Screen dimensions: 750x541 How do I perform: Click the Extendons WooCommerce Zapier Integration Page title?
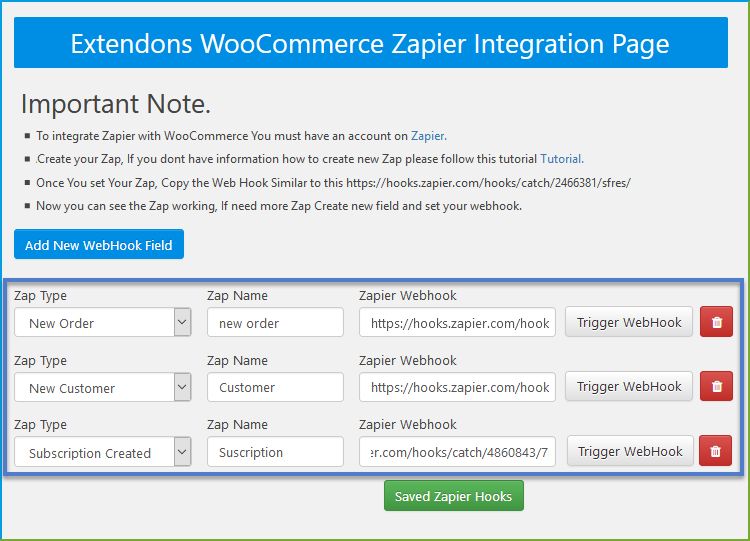[x=371, y=43]
